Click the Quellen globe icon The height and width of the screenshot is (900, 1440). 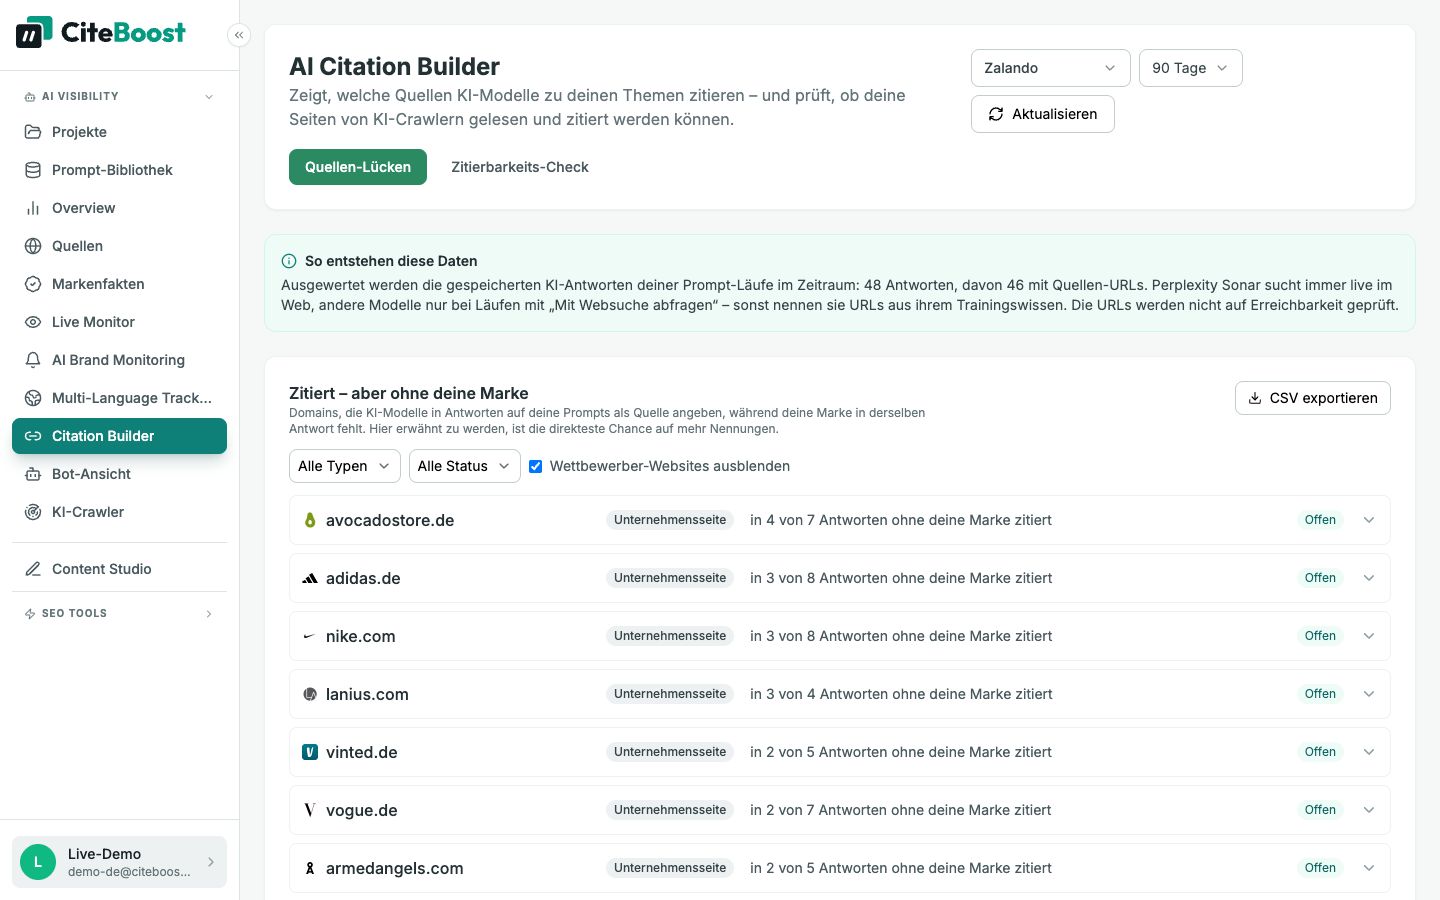tap(33, 246)
